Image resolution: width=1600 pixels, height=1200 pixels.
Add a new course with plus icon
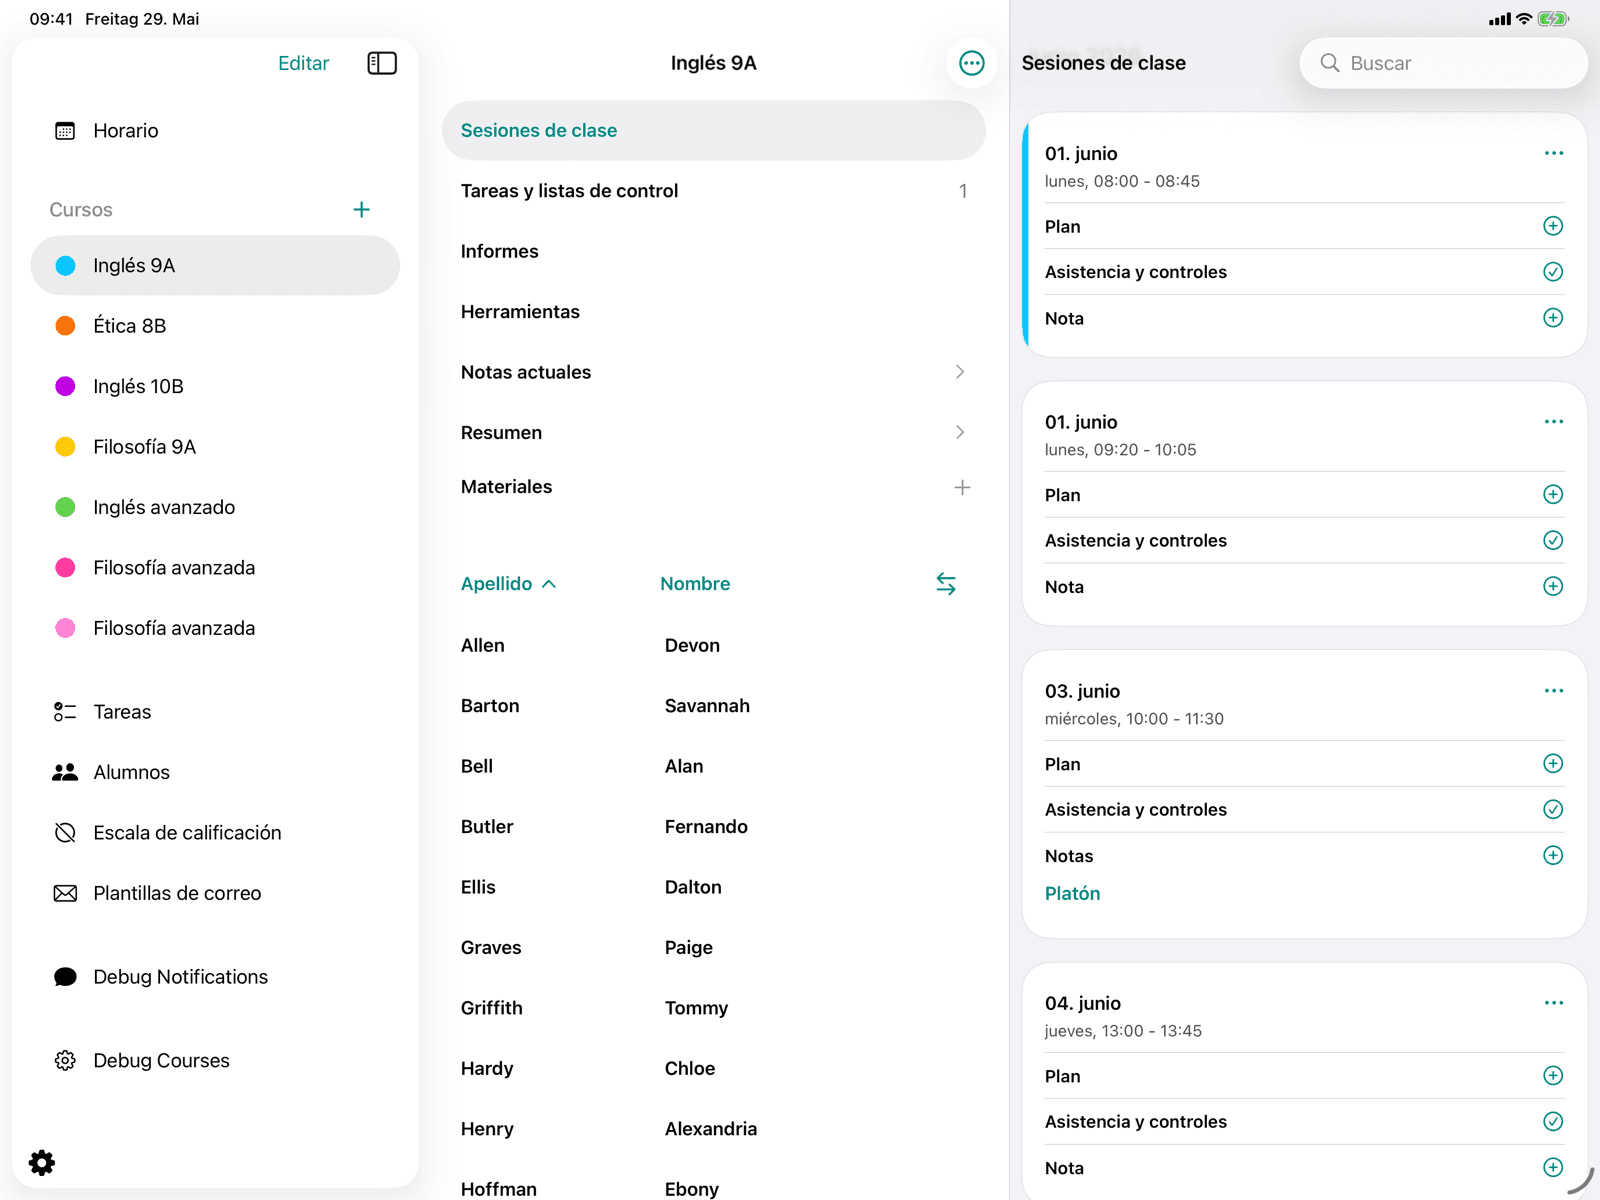(362, 210)
